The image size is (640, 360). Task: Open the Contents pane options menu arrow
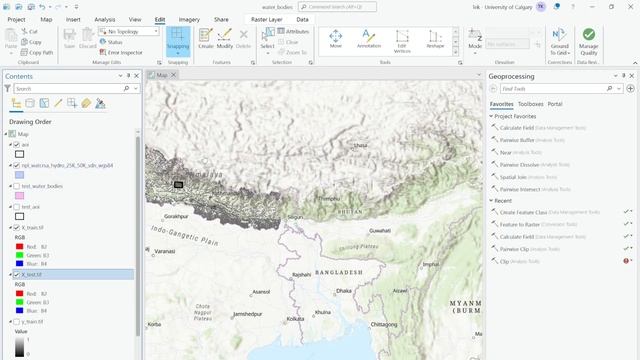120,76
